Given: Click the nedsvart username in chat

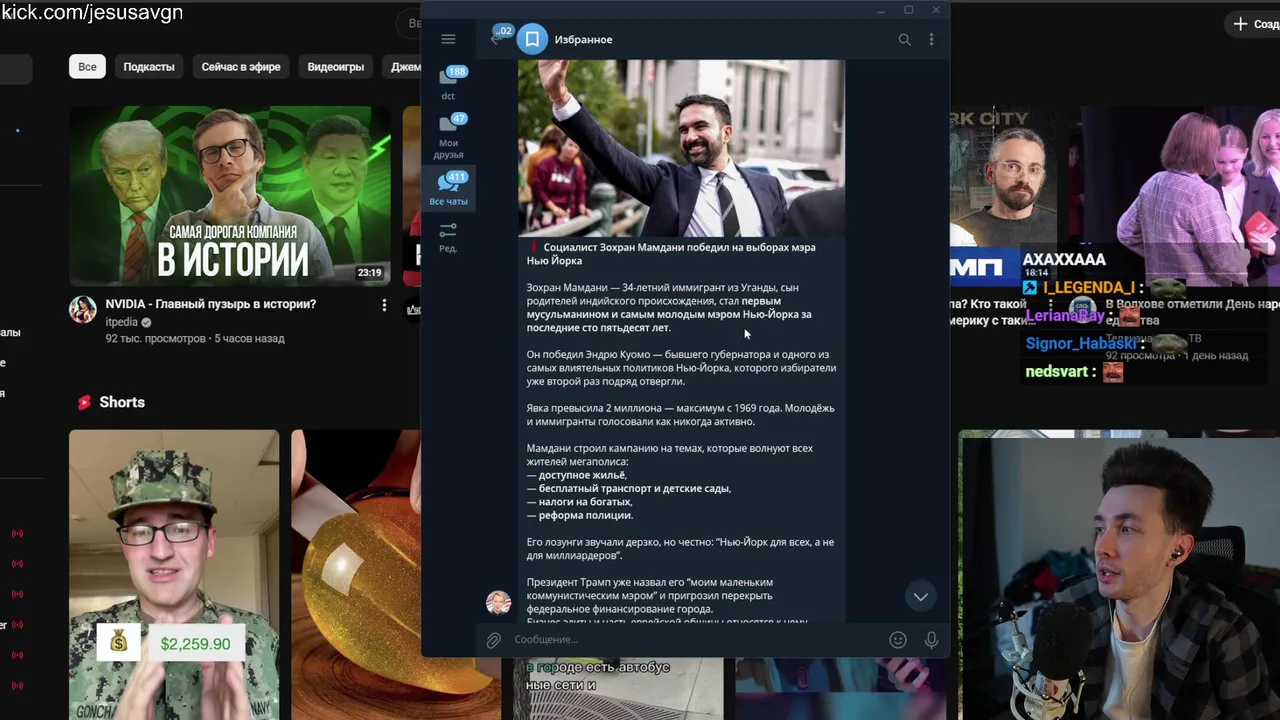Looking at the screenshot, I should [1058, 372].
